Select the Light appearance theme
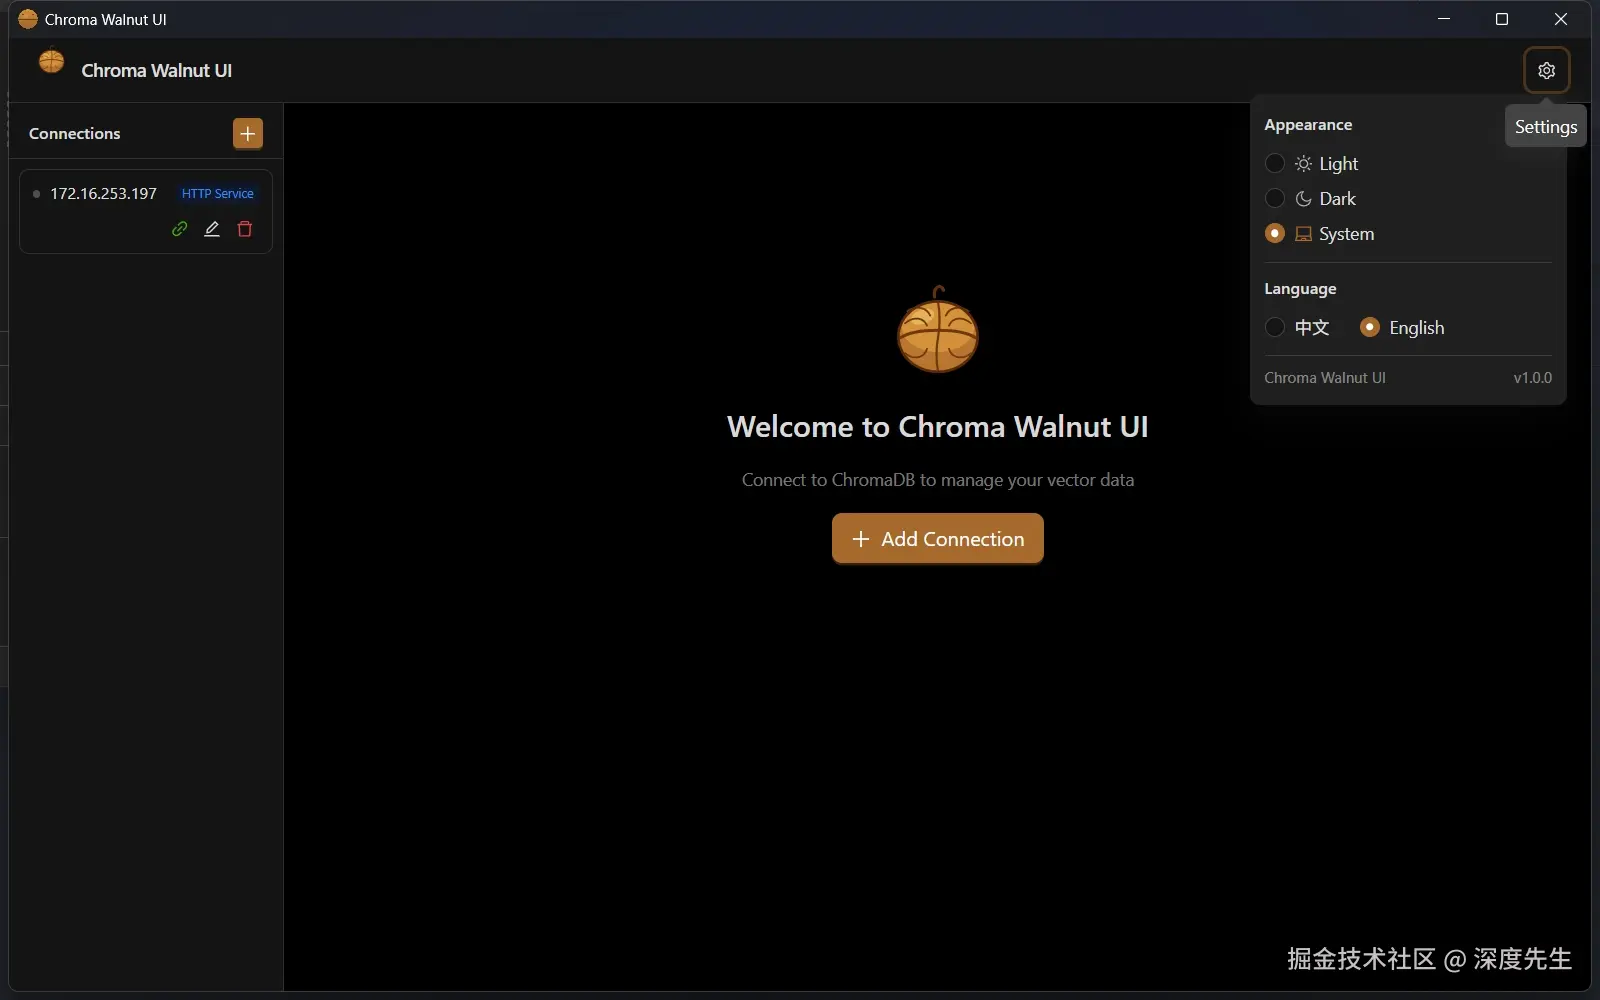The width and height of the screenshot is (1600, 1000). (x=1275, y=163)
